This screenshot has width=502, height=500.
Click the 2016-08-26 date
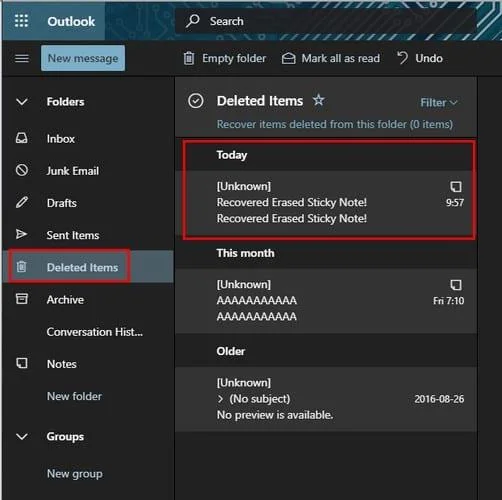439,399
